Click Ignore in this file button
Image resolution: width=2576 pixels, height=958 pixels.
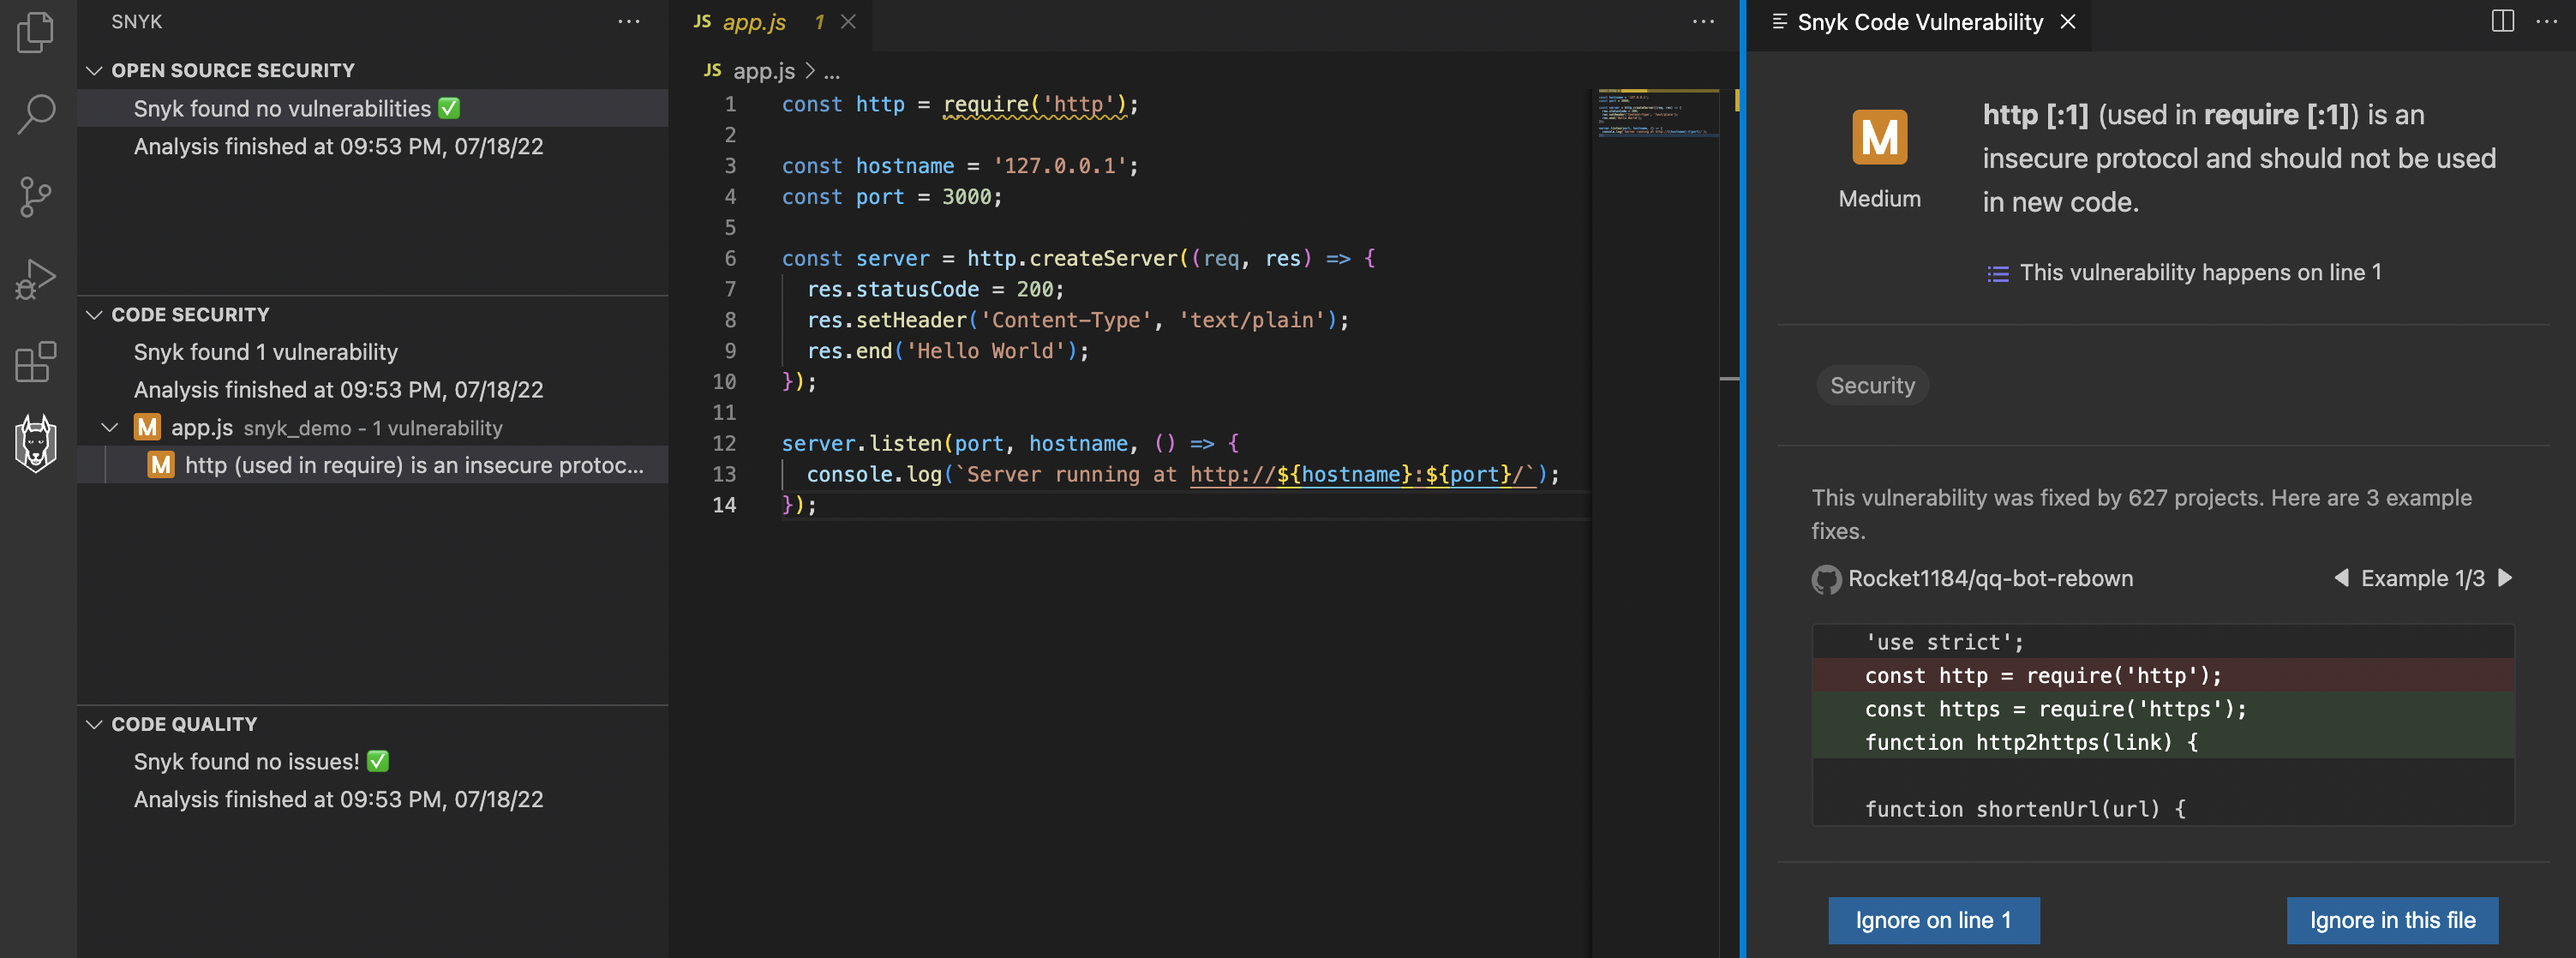[x=2391, y=920]
